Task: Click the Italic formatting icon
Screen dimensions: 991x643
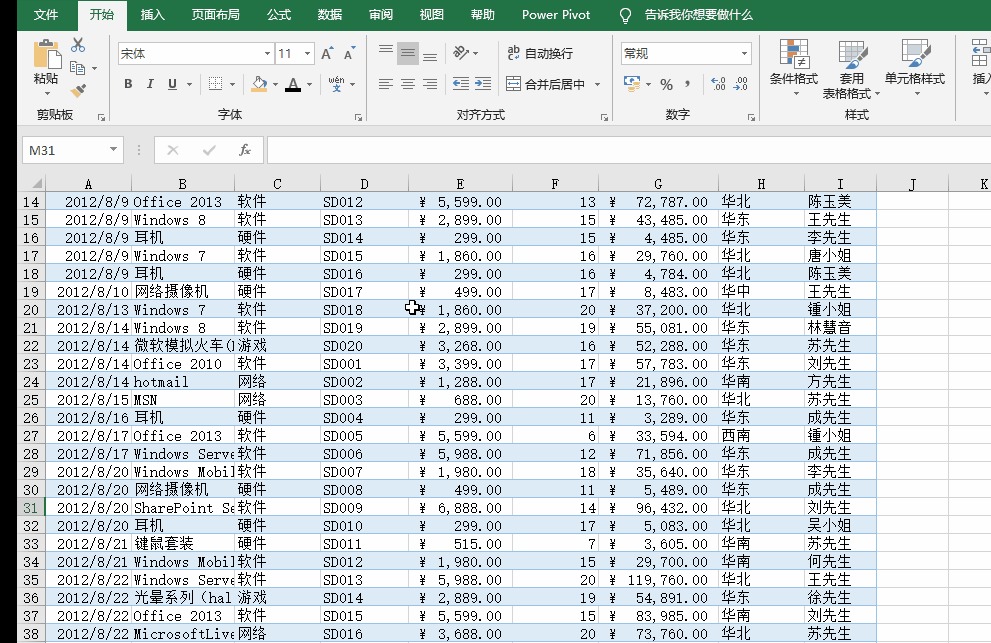Action: coord(148,84)
